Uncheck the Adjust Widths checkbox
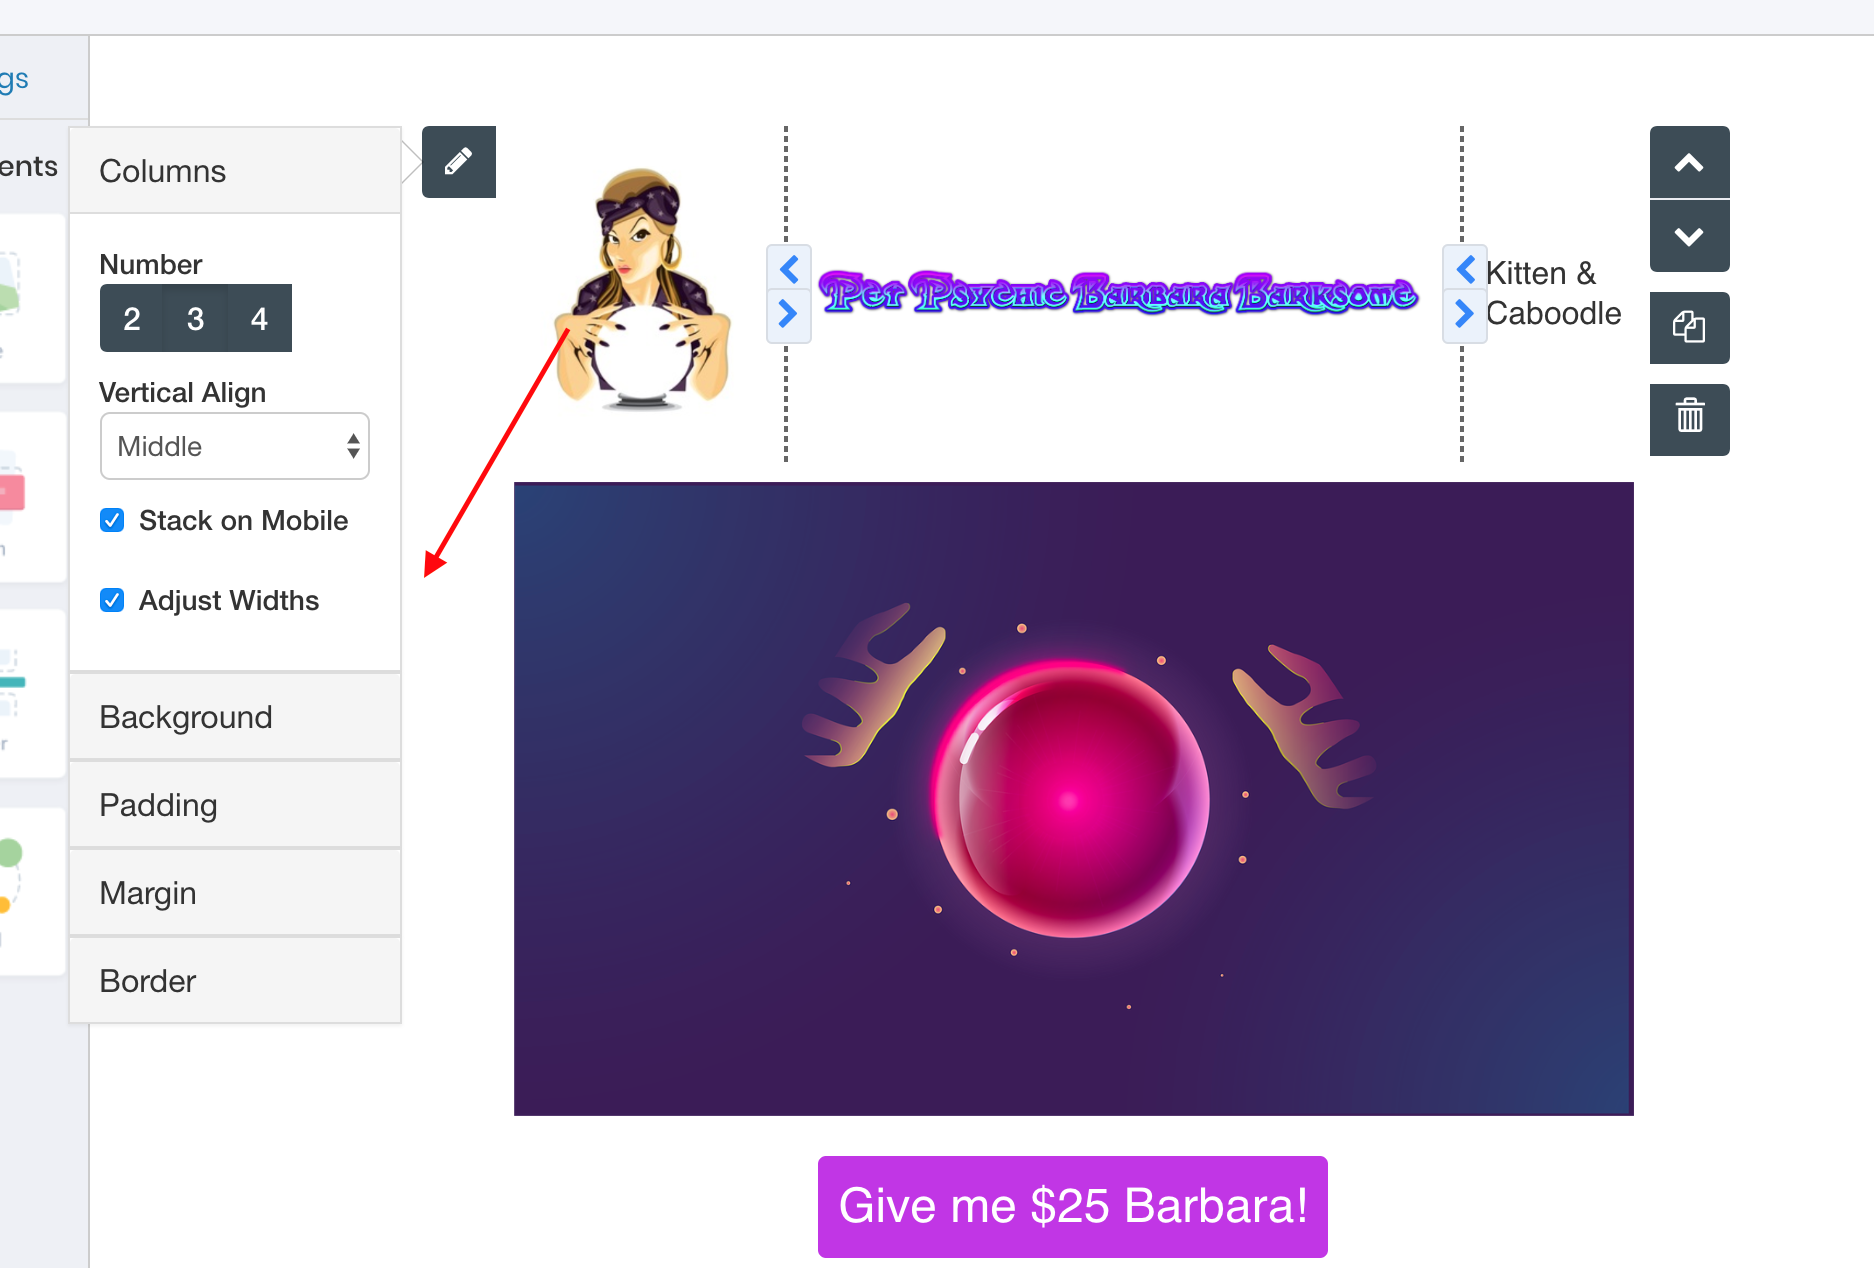Screen dimensions: 1874x1268 112,600
